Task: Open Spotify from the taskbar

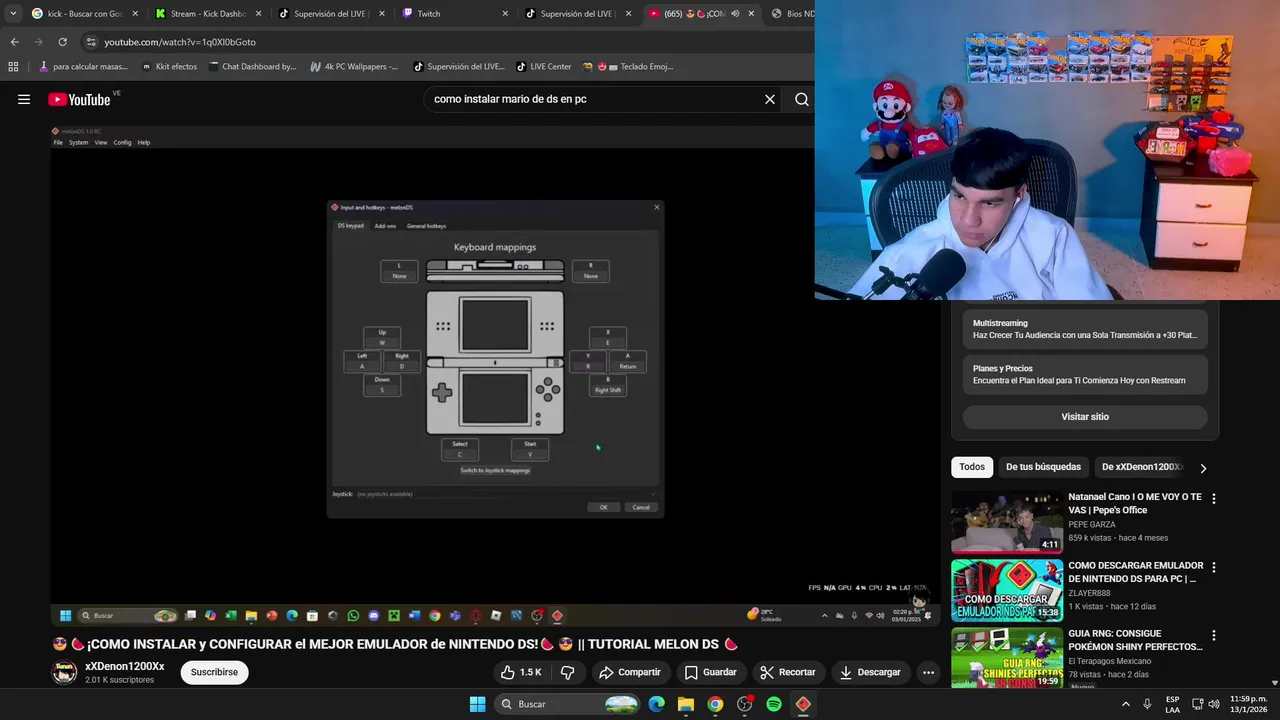Action: pyautogui.click(x=774, y=704)
